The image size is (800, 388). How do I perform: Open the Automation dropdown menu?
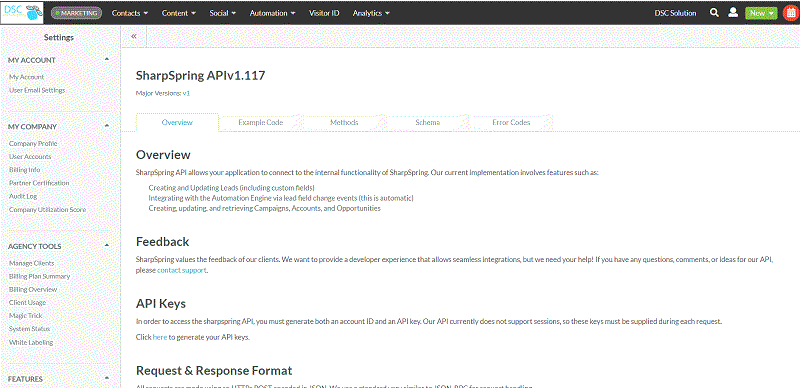[272, 13]
